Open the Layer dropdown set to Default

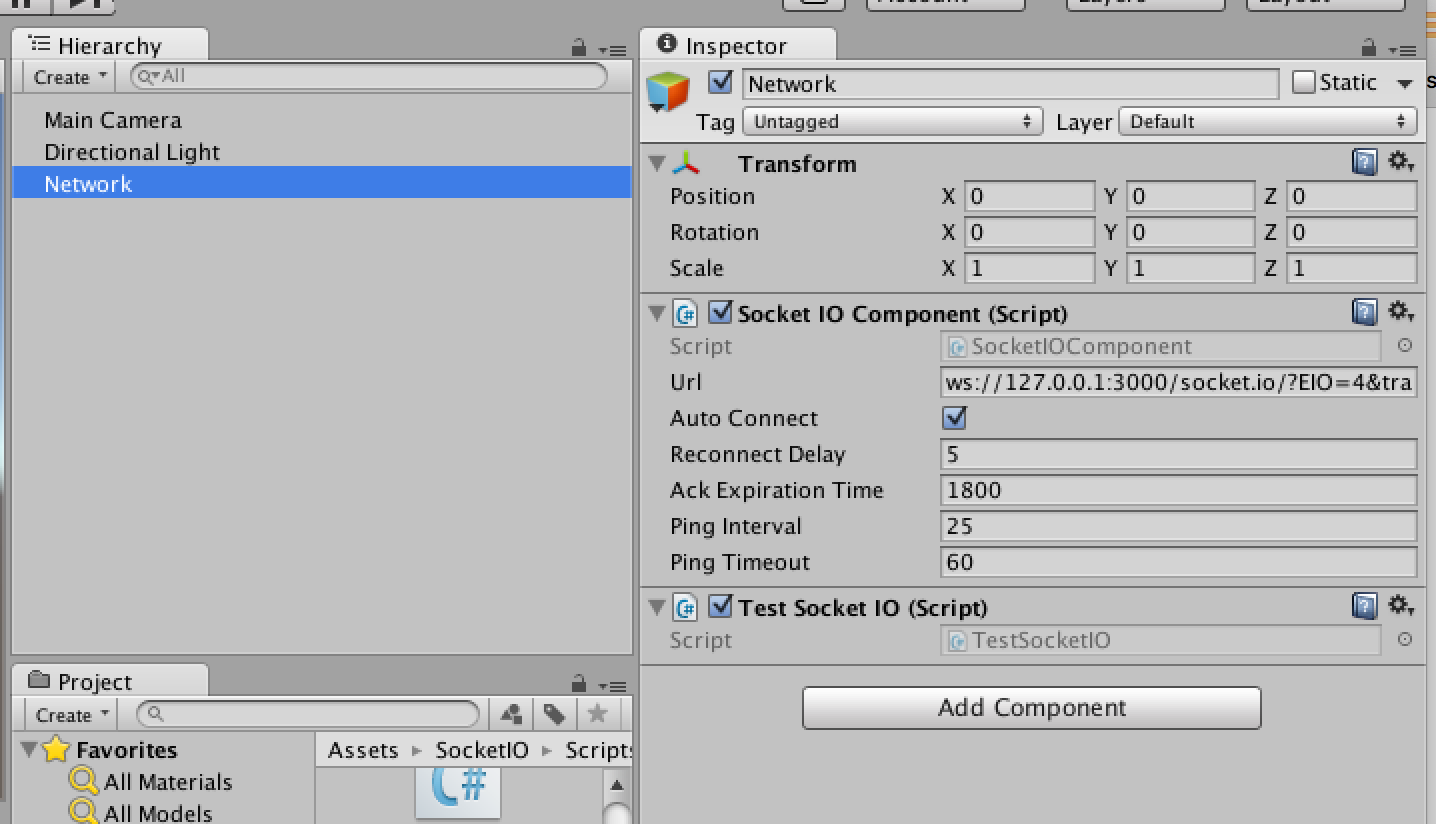point(1267,121)
